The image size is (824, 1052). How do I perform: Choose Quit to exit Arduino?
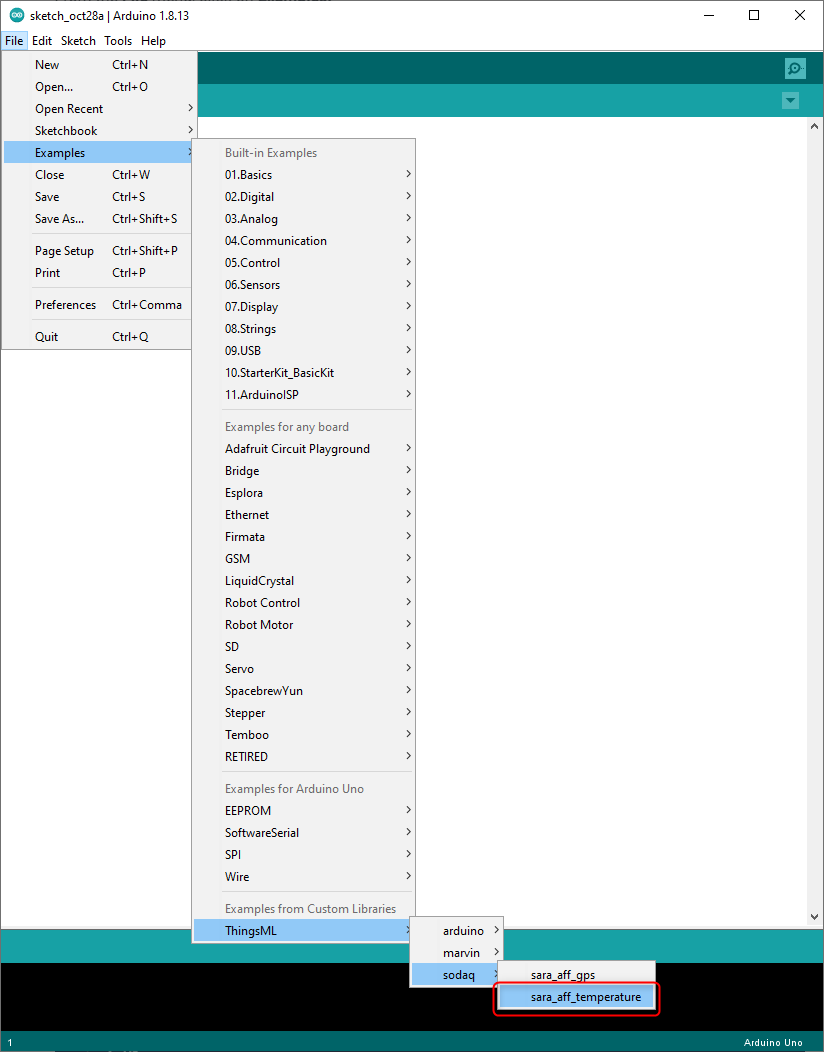pyautogui.click(x=99, y=337)
